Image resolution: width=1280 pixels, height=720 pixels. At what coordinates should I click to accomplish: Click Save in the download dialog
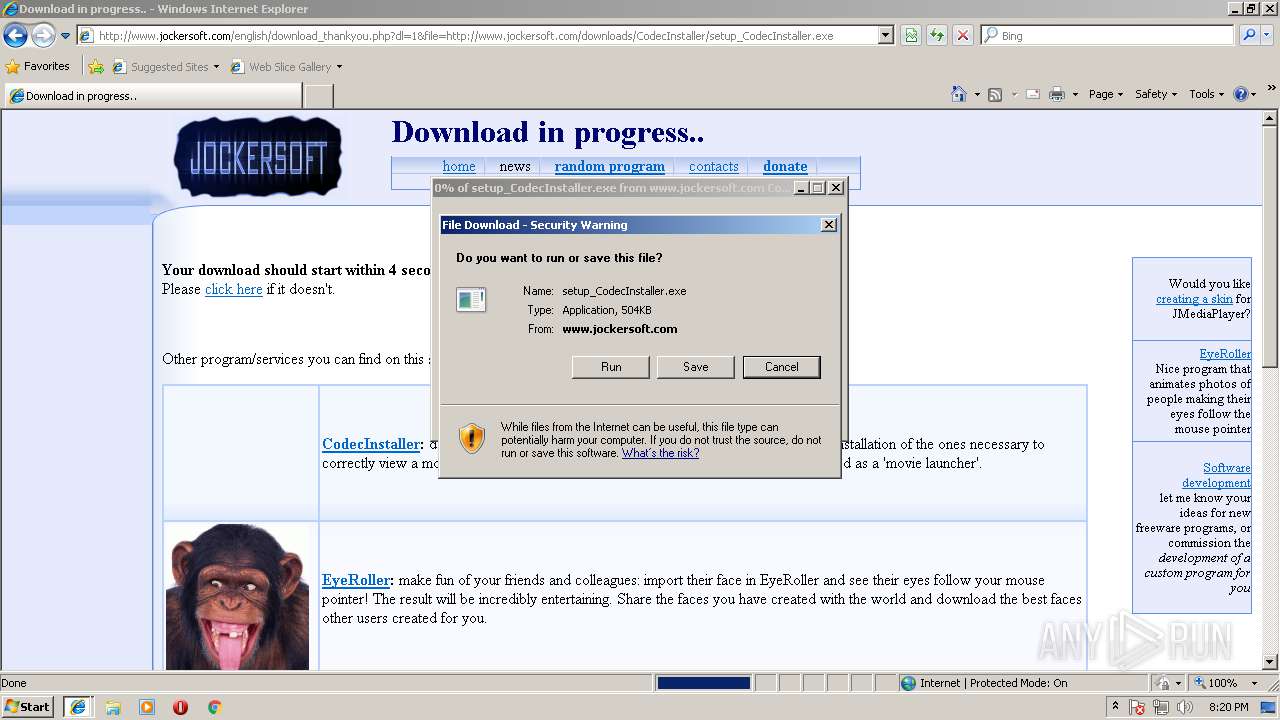[696, 367]
